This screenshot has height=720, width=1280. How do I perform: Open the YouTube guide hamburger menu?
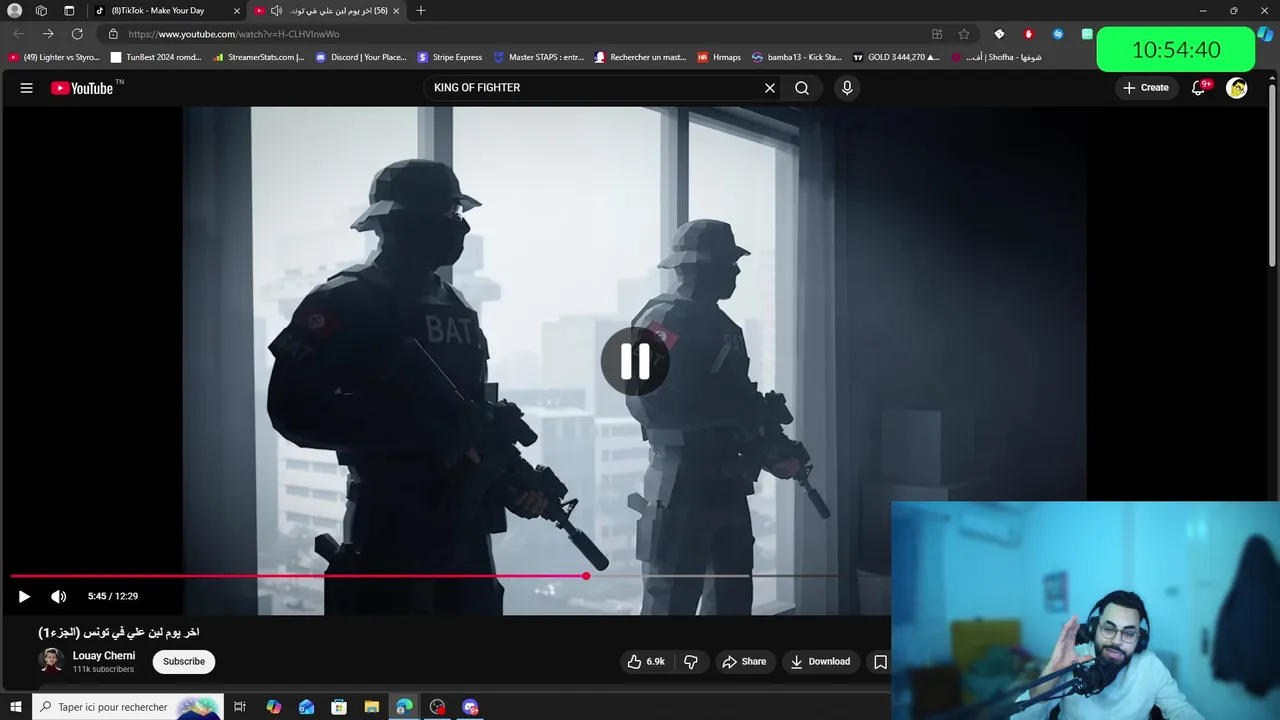[x=27, y=88]
